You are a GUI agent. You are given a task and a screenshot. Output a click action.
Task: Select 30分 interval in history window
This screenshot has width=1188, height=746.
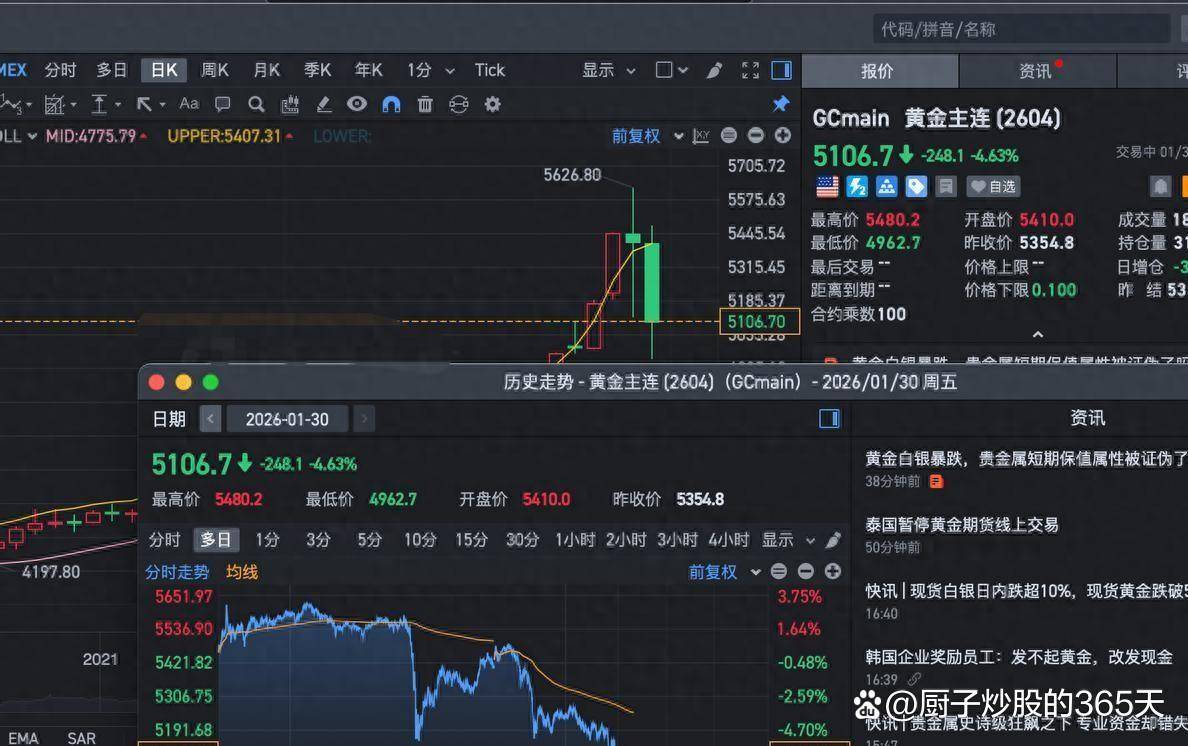click(x=522, y=540)
